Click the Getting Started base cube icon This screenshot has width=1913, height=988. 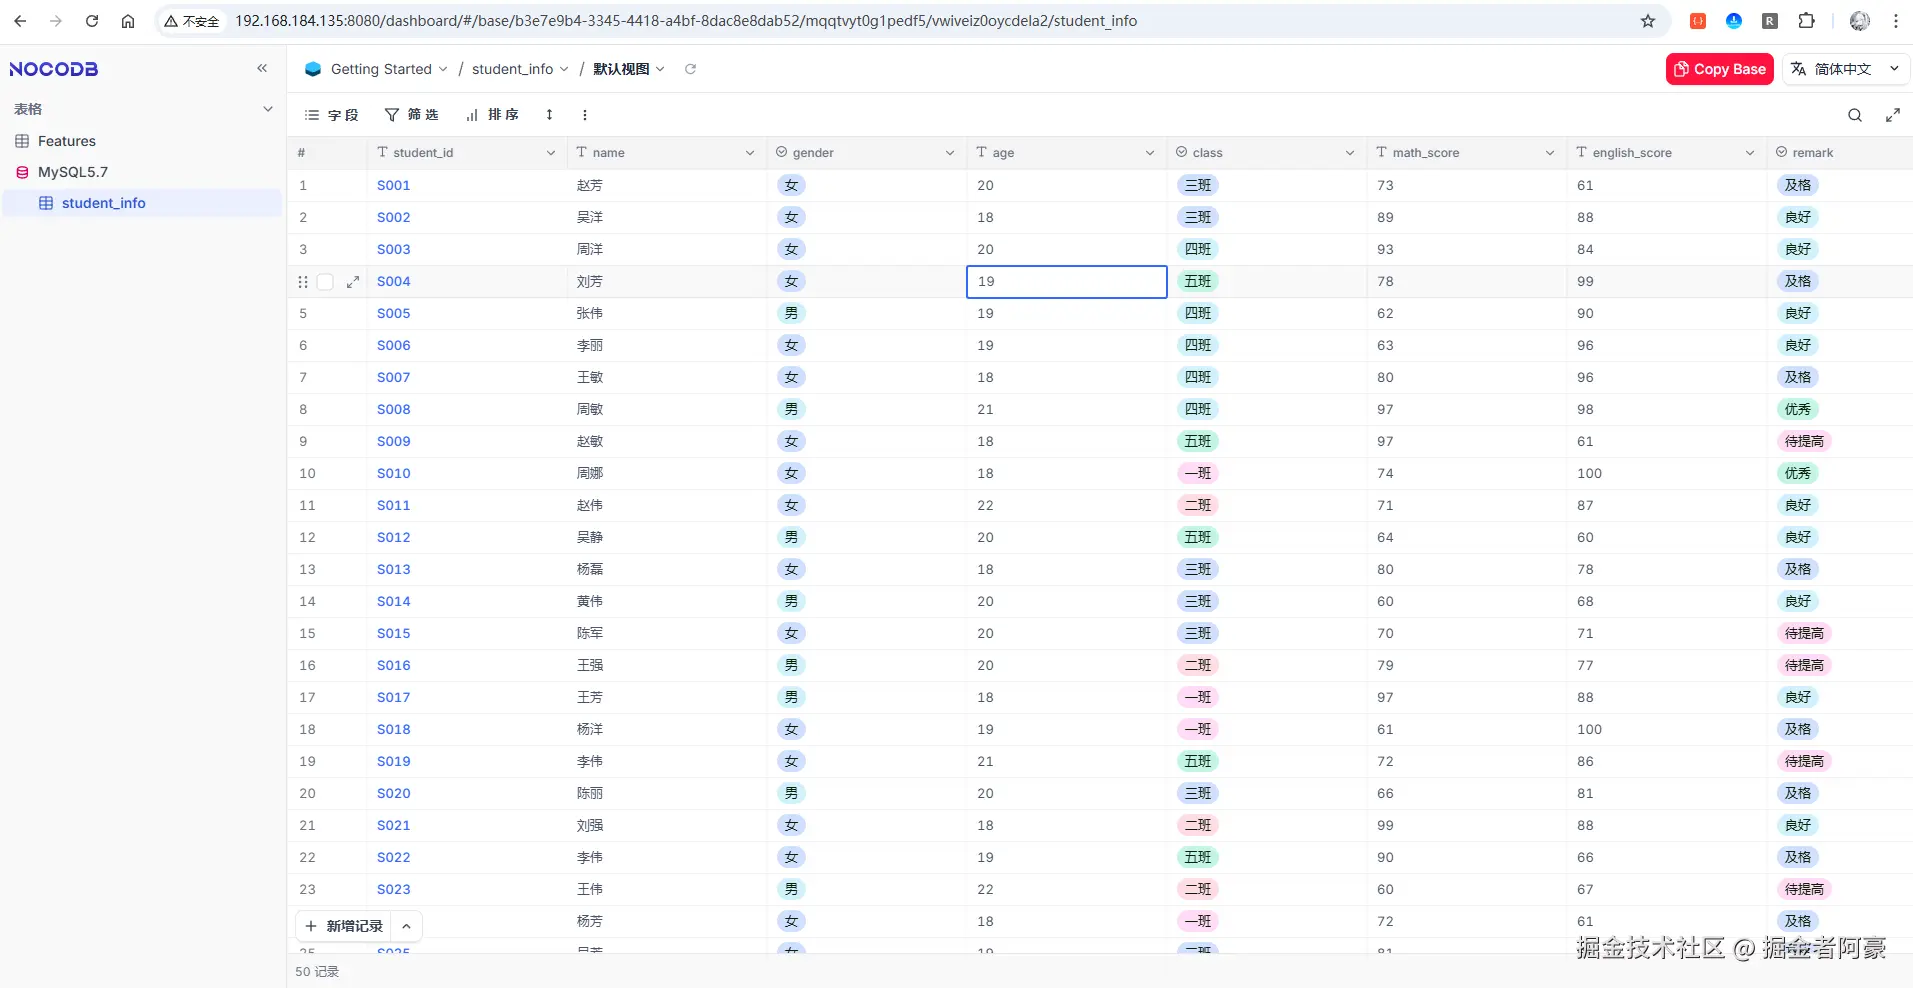(x=313, y=69)
